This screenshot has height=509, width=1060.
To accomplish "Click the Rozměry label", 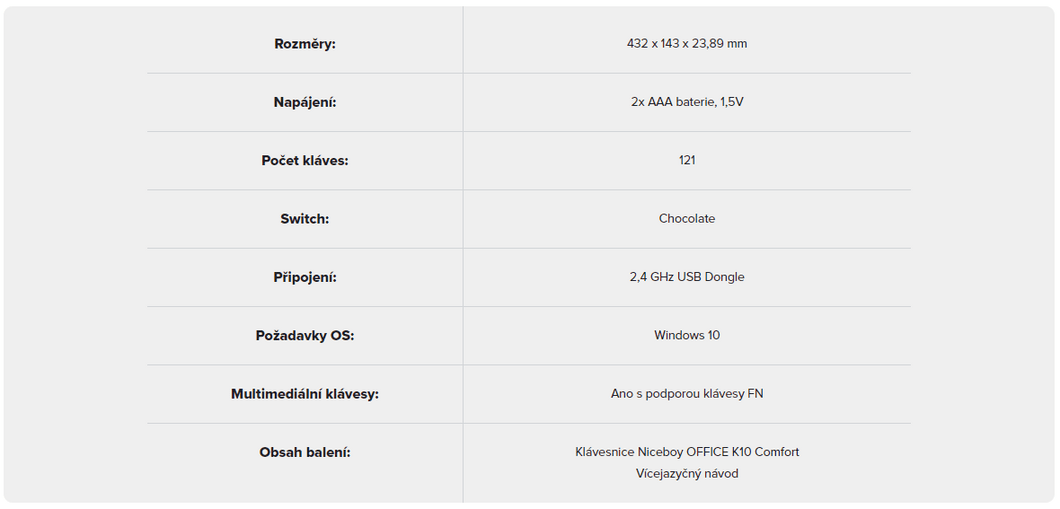I will 305,44.
